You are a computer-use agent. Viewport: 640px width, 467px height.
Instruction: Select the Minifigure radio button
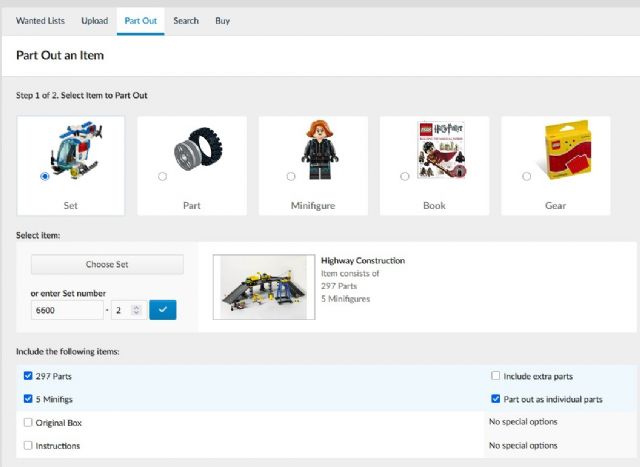[291, 177]
